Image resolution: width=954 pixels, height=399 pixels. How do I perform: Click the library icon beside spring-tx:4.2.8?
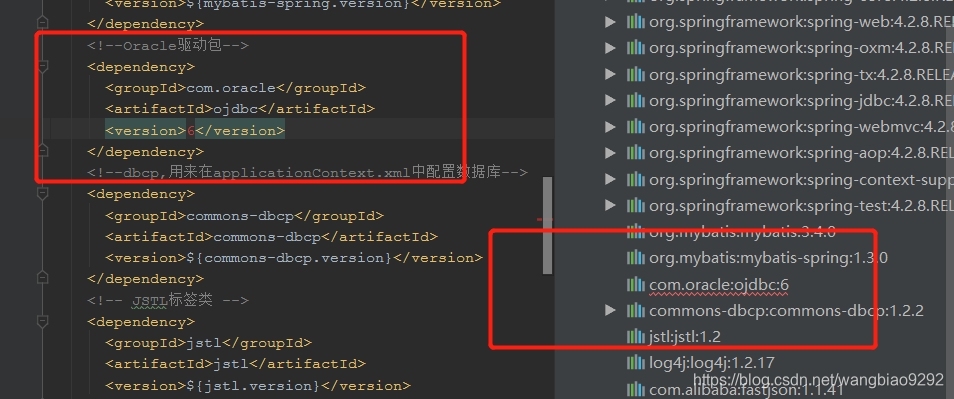click(635, 74)
